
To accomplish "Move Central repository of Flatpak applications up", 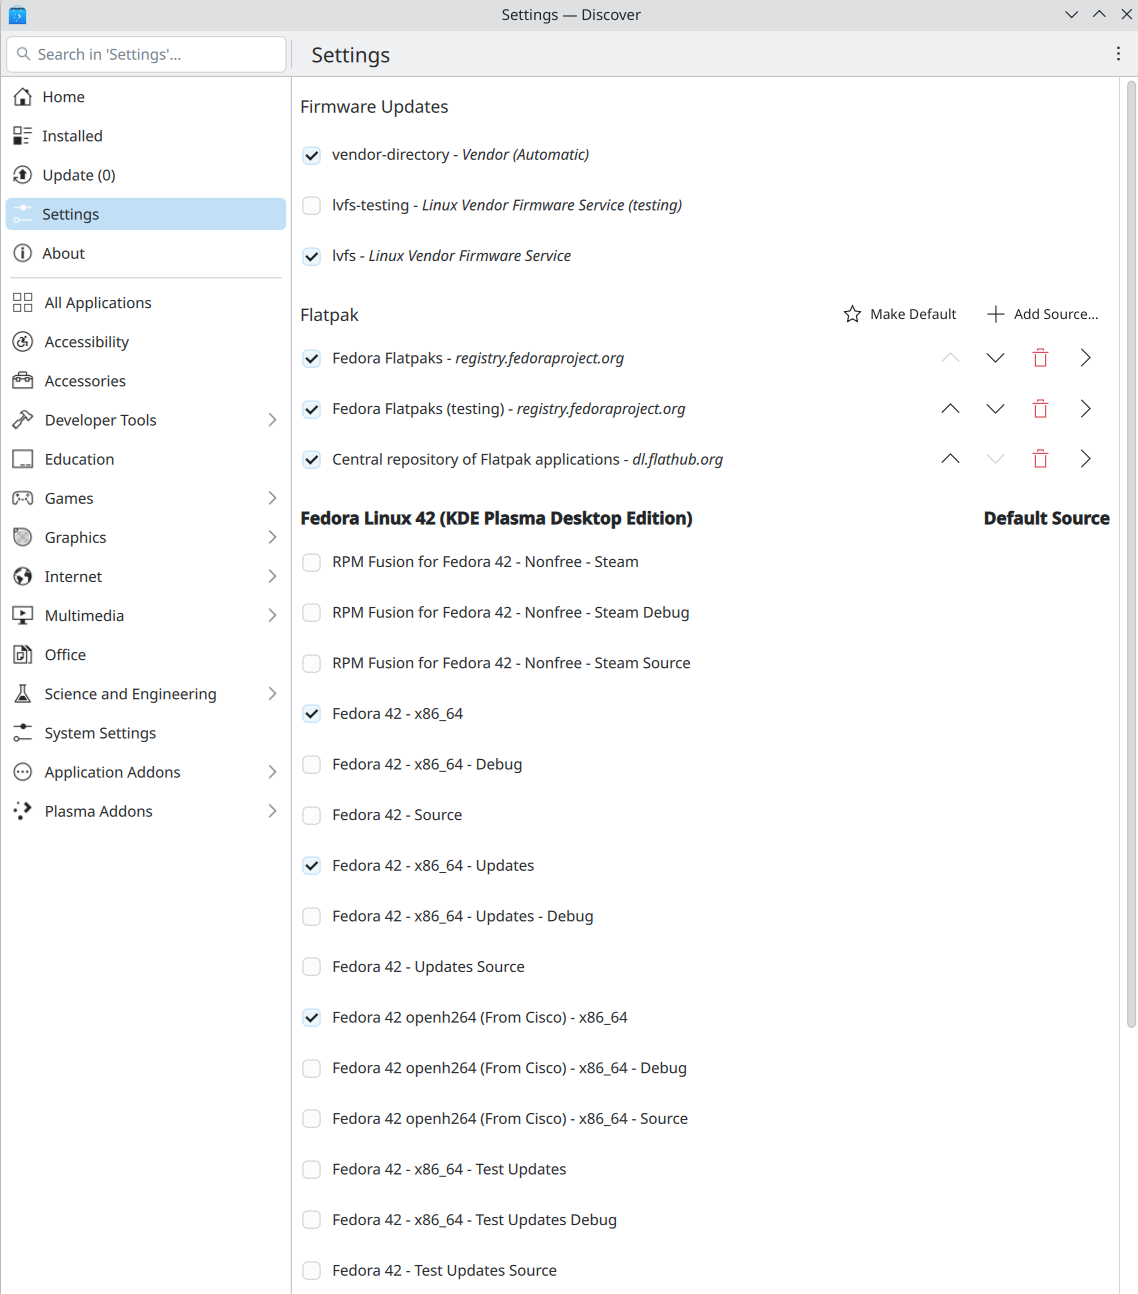I will (950, 459).
